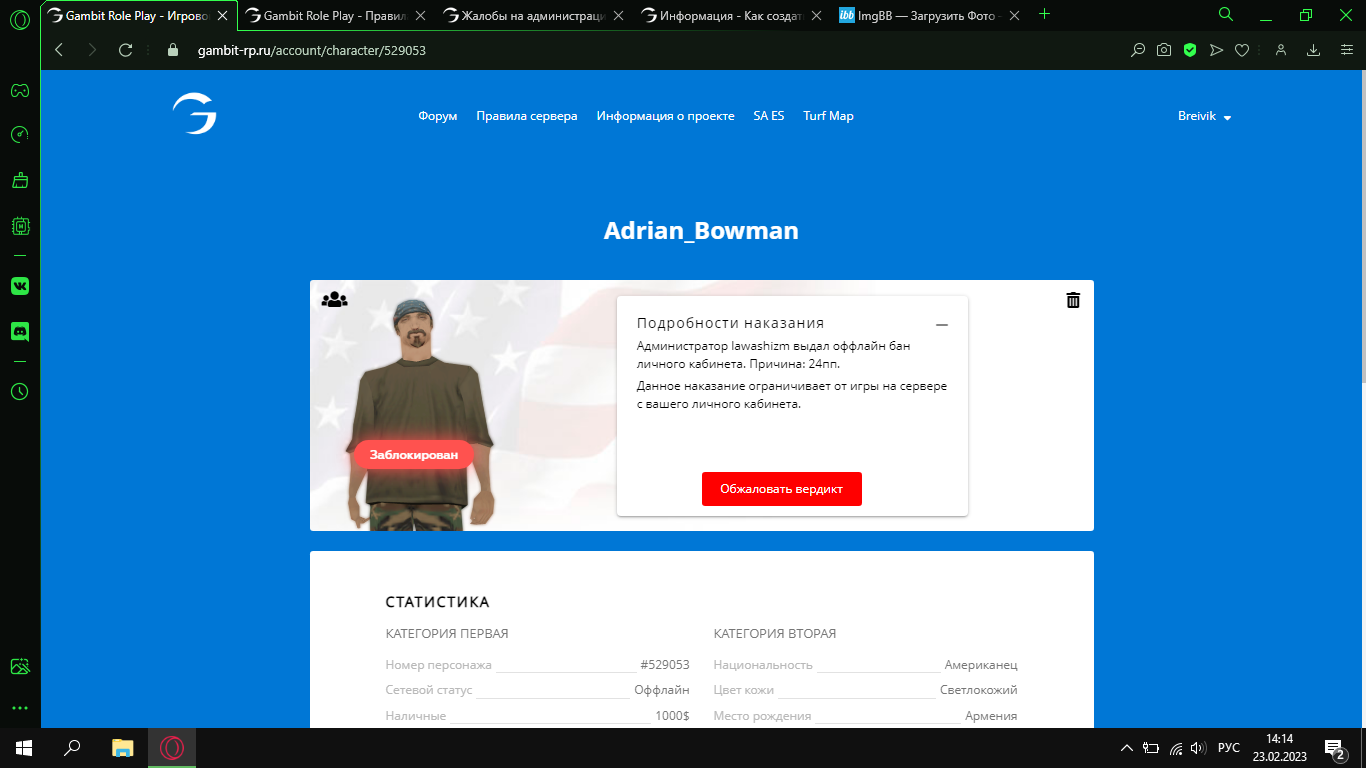The image size is (1366, 768).
Task: Click the Обжаловать вердикт button
Action: (x=781, y=489)
